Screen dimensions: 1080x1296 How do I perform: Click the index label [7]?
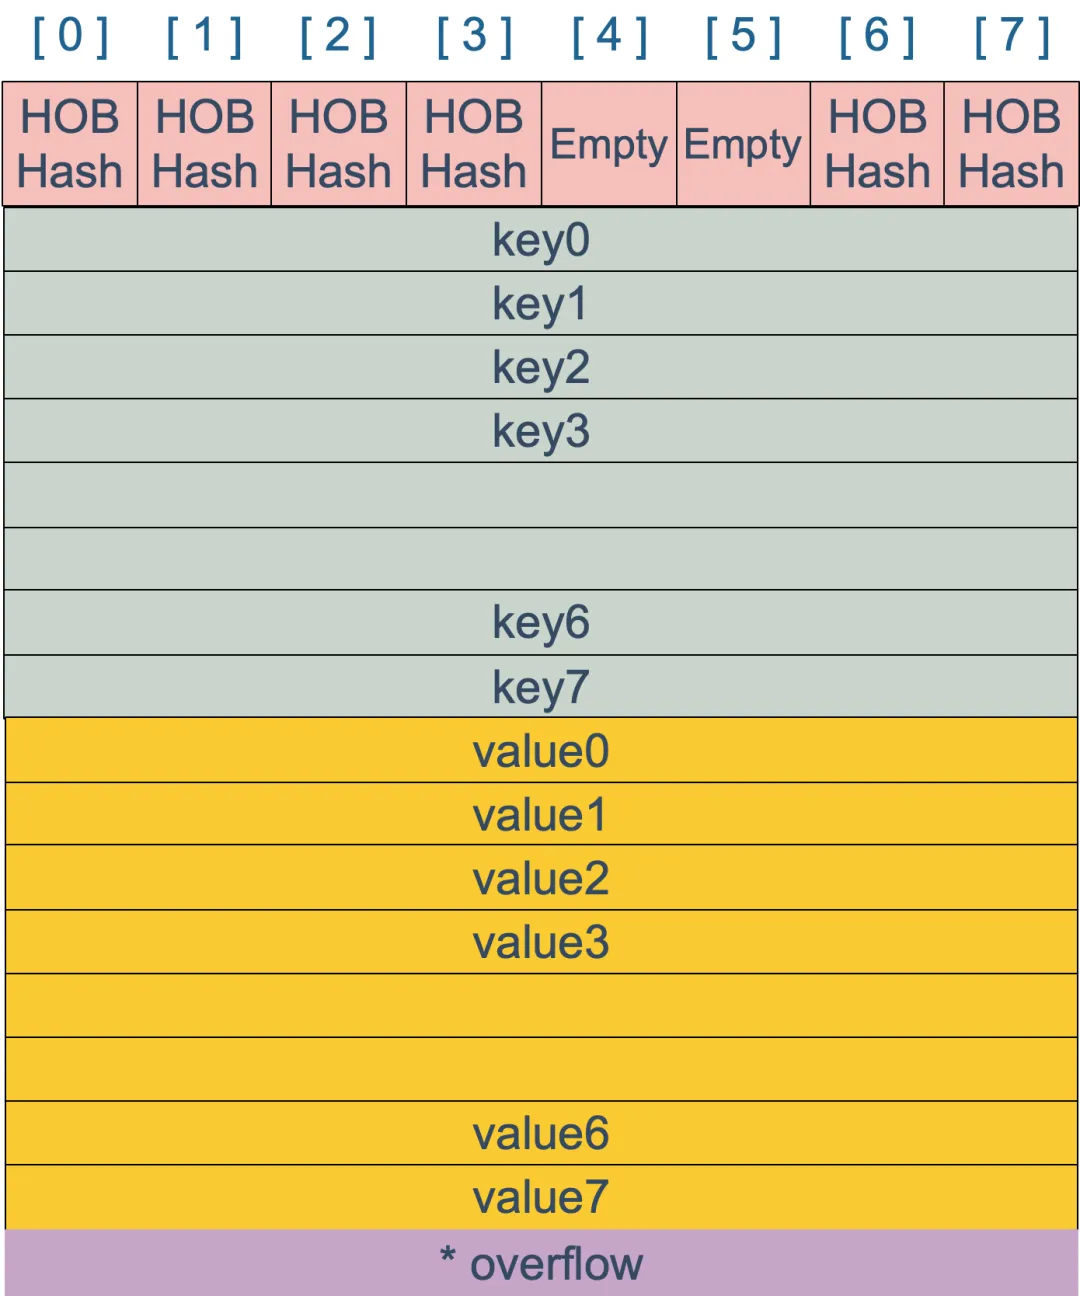(x=1012, y=38)
